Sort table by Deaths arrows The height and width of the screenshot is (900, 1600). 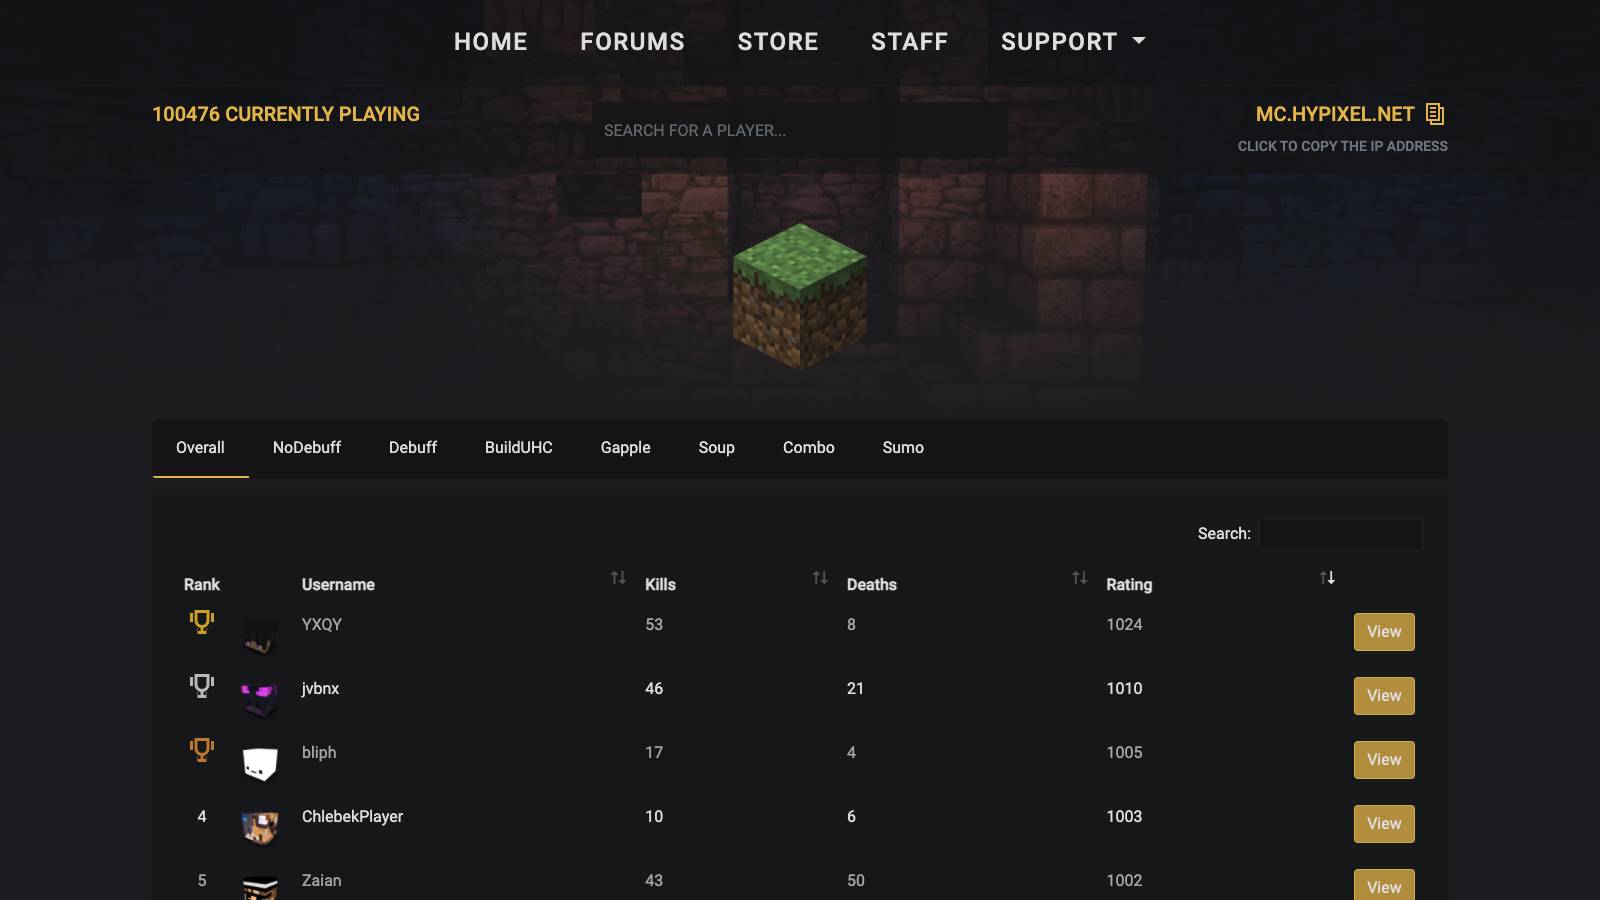pyautogui.click(x=1079, y=578)
